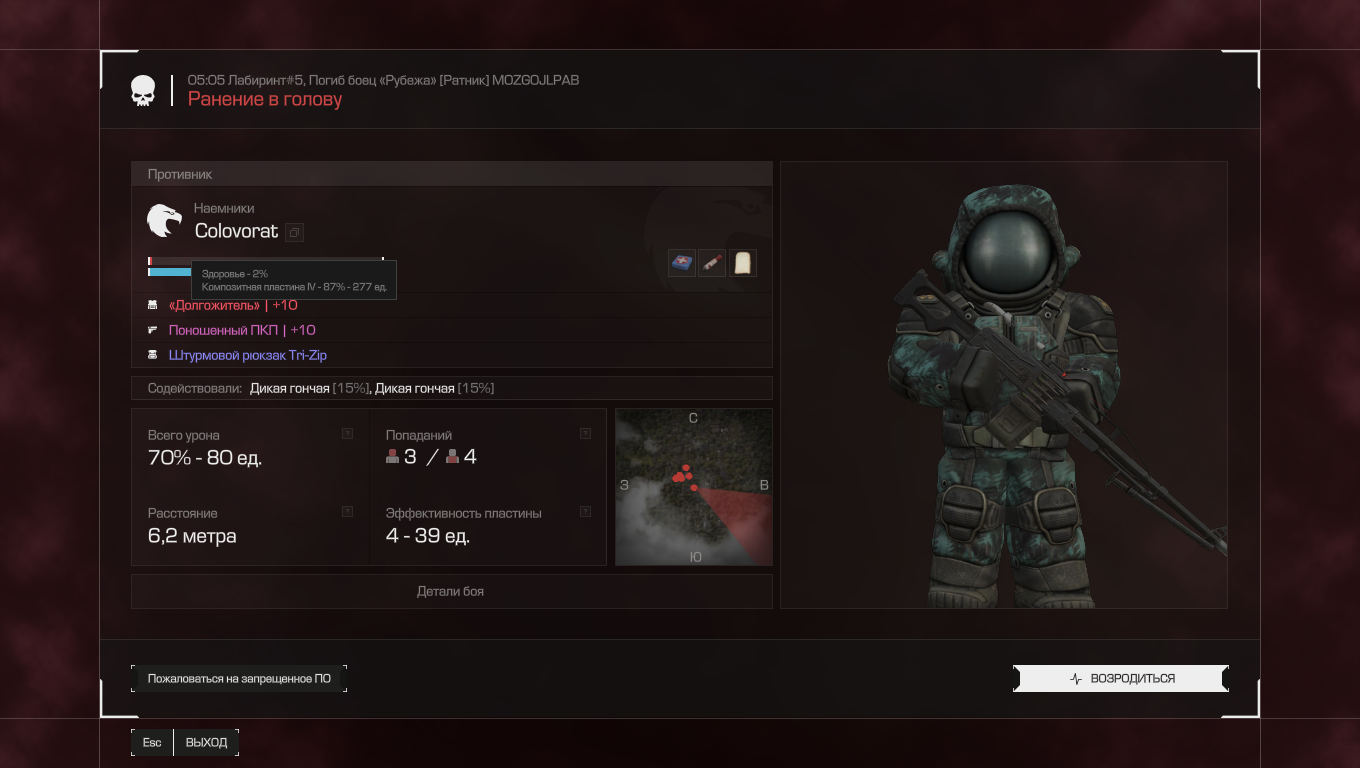The image size is (1360, 768).
Task: Select the blue medkit item icon
Action: click(x=682, y=263)
